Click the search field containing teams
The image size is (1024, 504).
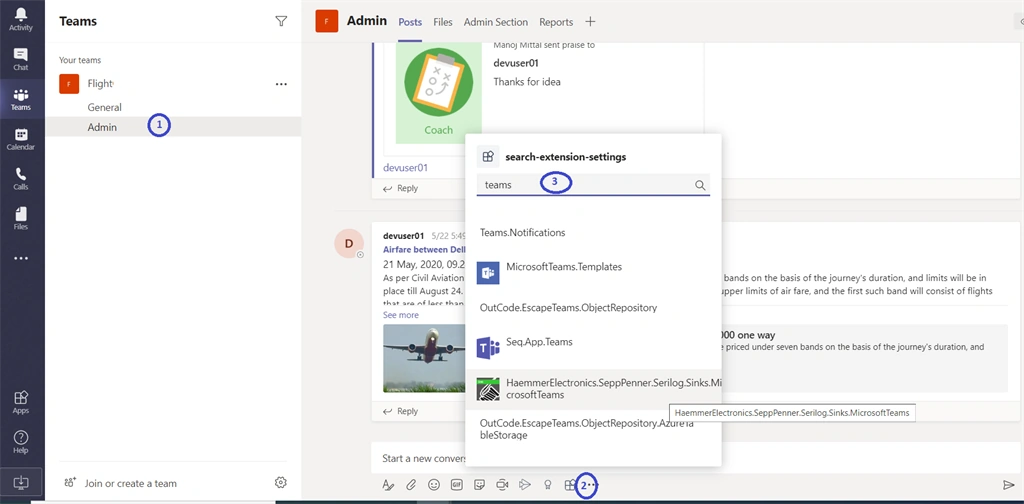click(x=593, y=185)
